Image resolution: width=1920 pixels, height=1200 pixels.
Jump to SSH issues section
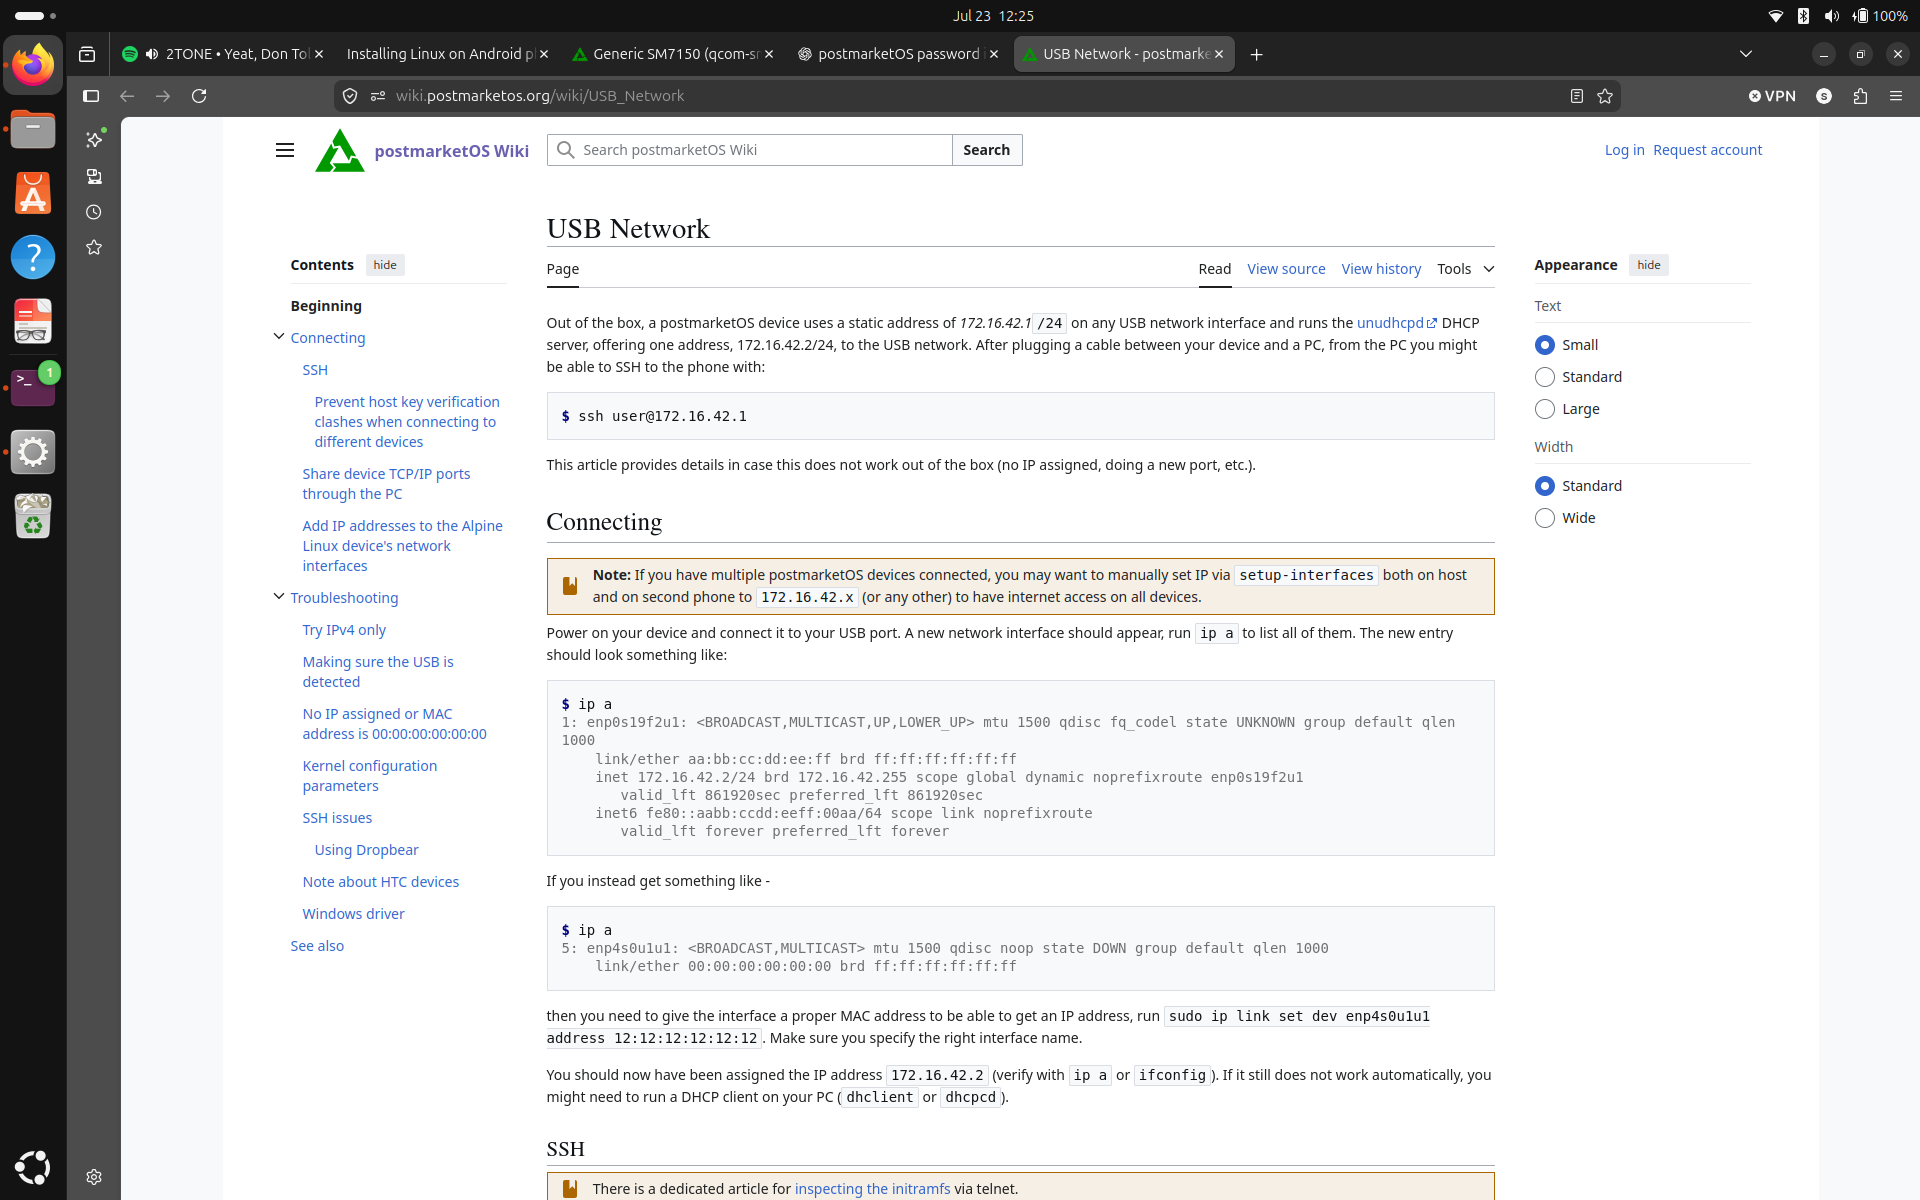(x=337, y=818)
